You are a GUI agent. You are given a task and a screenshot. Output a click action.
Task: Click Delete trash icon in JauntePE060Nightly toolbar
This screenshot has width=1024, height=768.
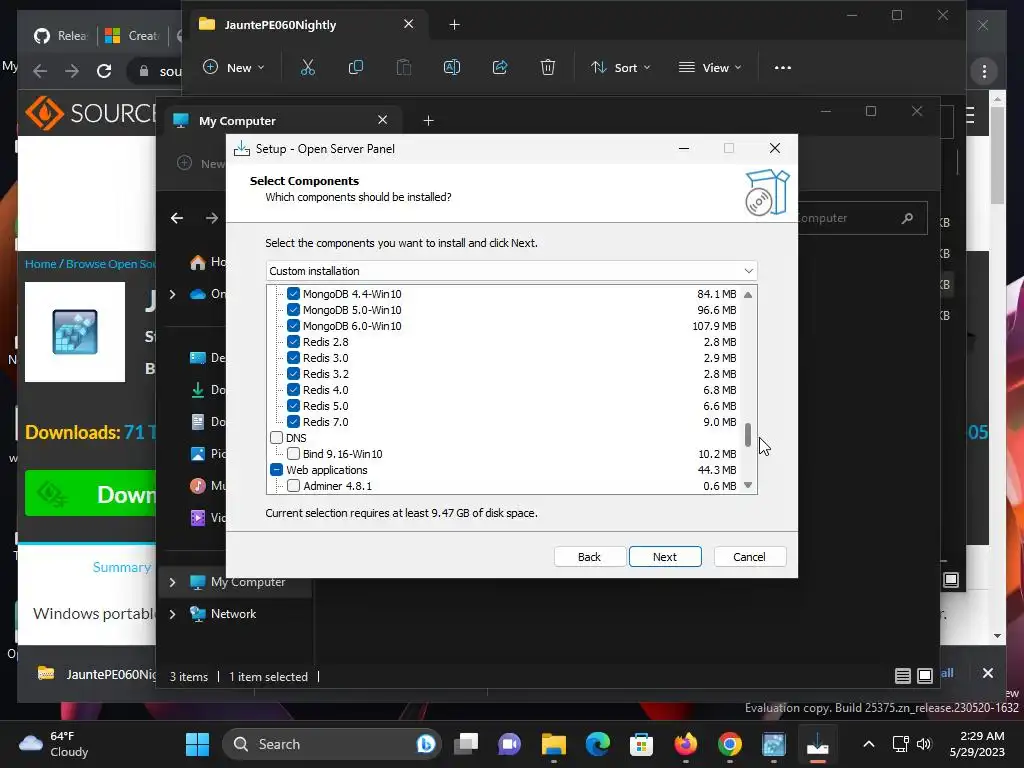pos(548,67)
